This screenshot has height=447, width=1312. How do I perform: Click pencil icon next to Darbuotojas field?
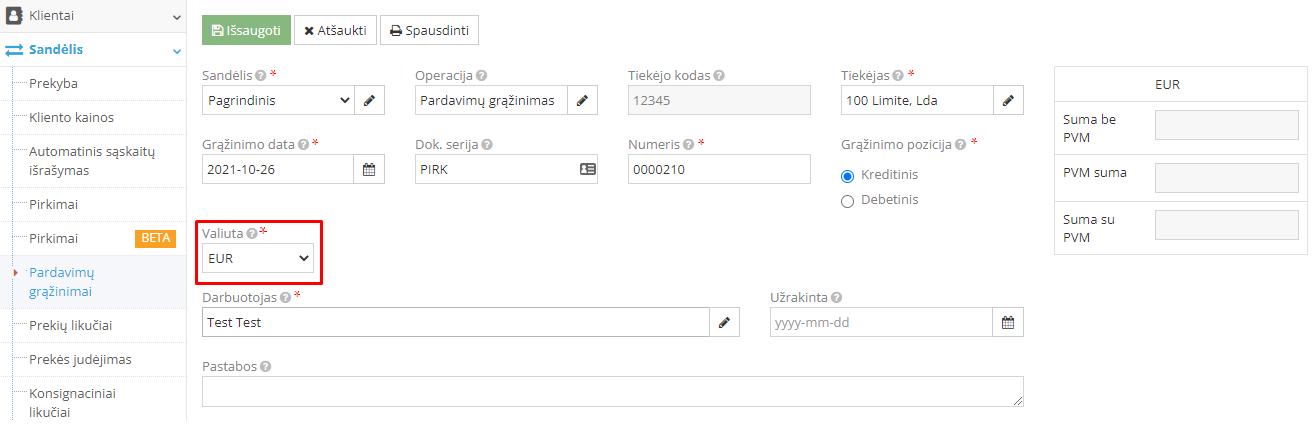point(724,322)
